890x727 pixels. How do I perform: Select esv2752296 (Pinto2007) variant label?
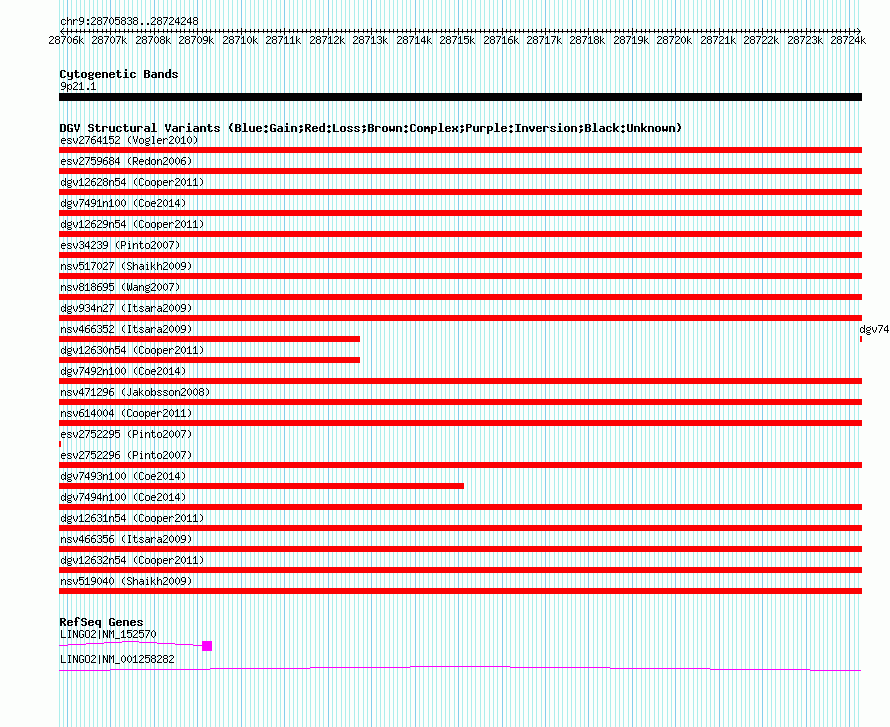coord(126,455)
